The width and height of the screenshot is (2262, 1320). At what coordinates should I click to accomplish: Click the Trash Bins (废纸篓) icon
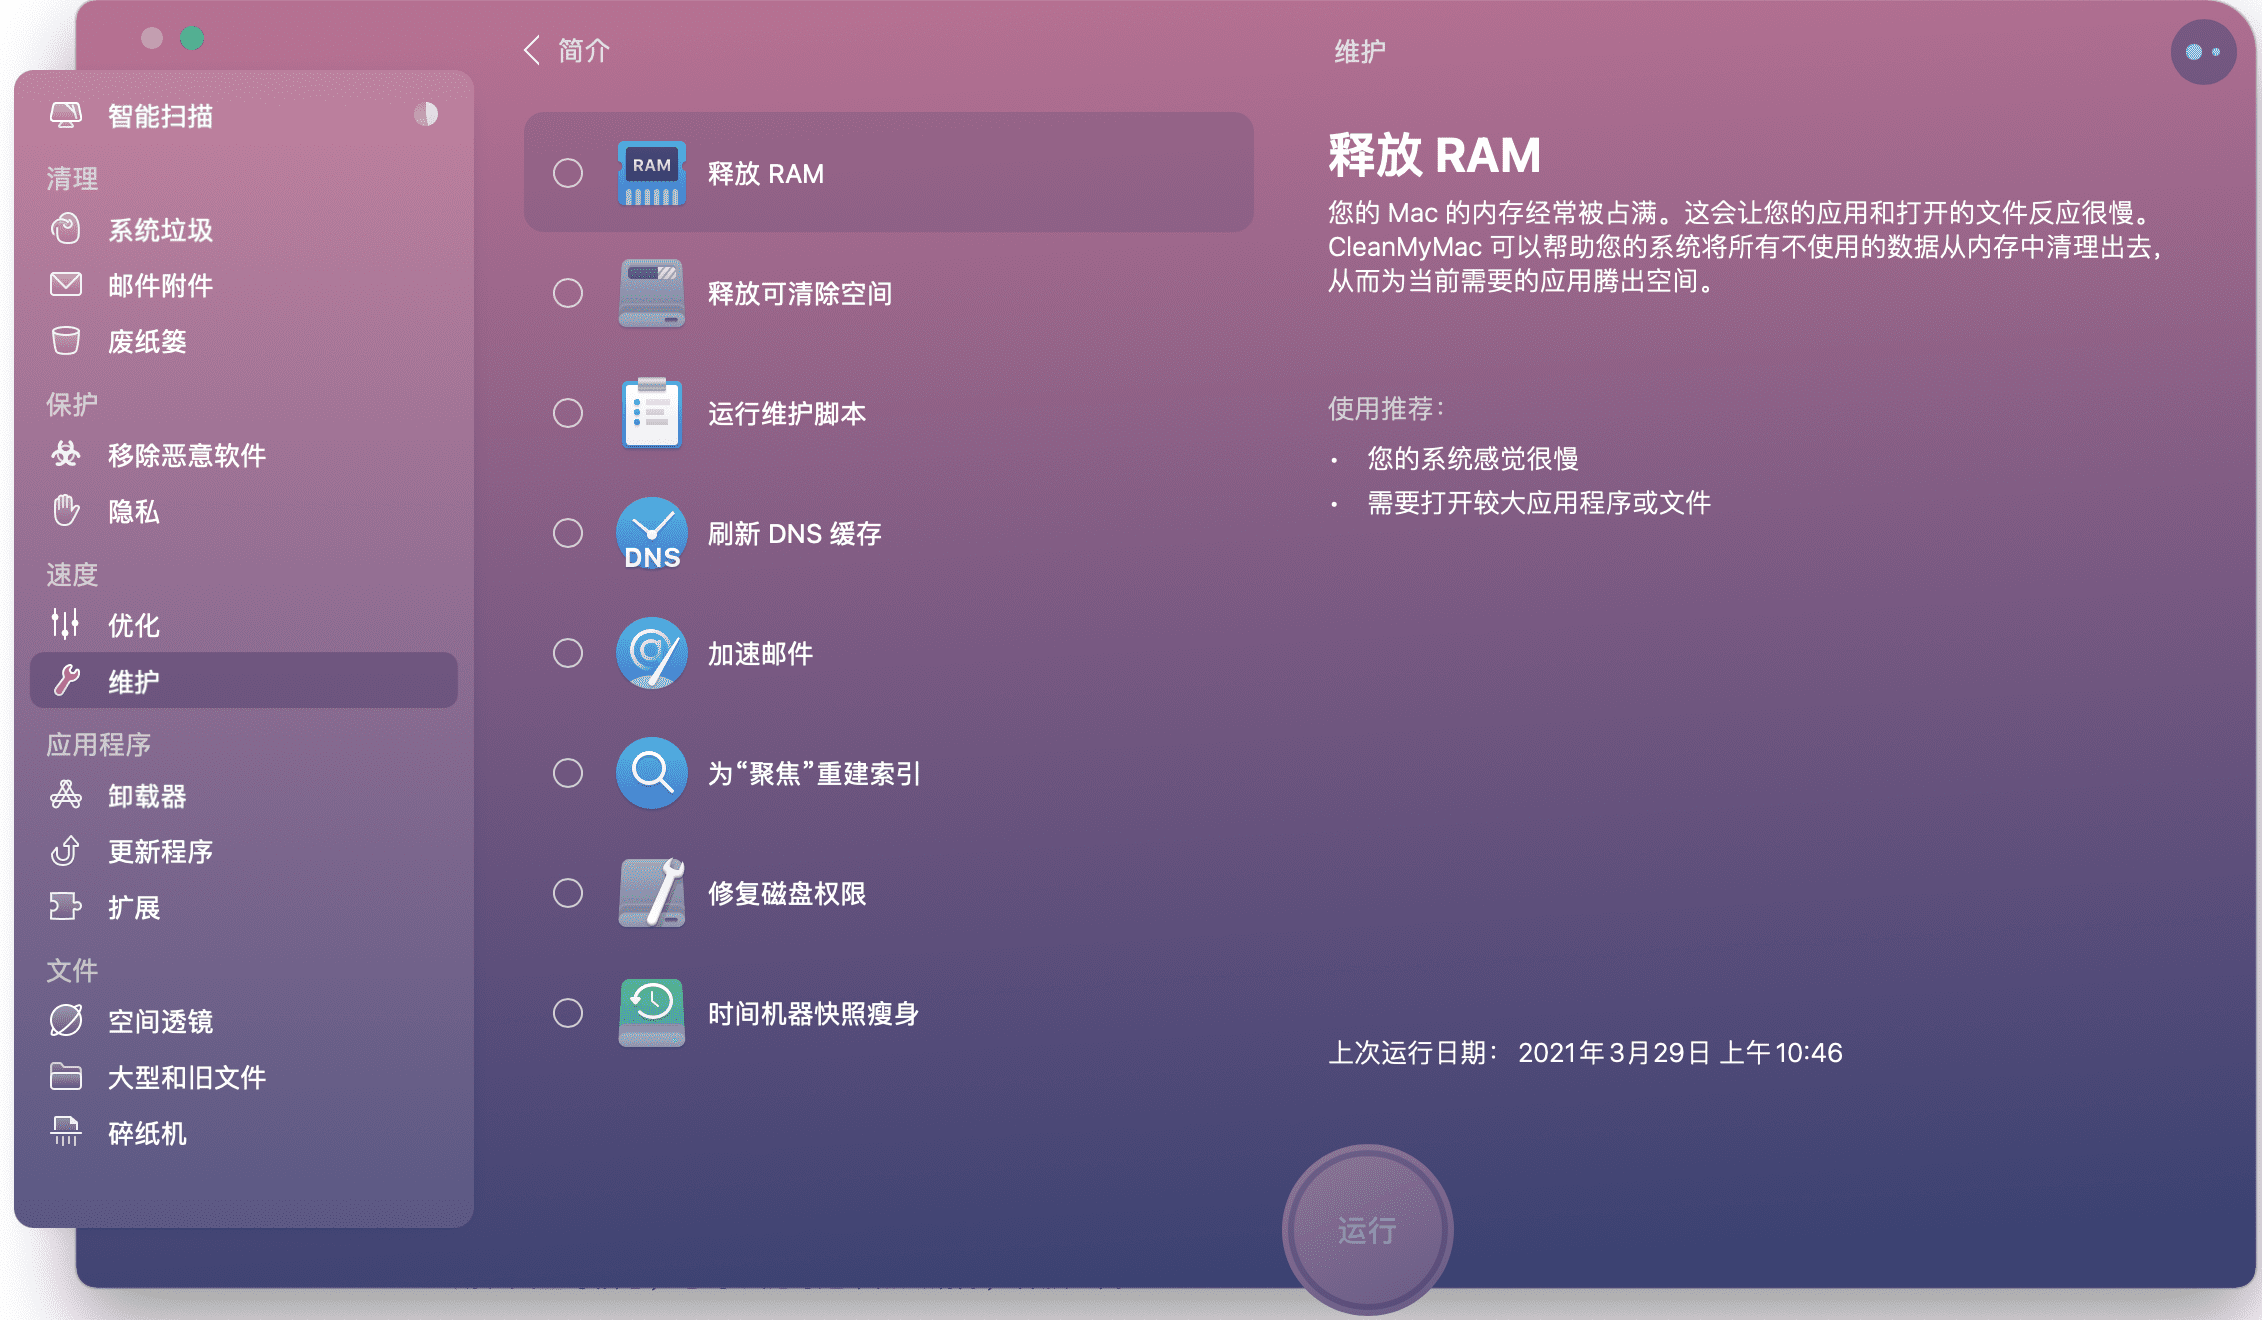pos(66,341)
